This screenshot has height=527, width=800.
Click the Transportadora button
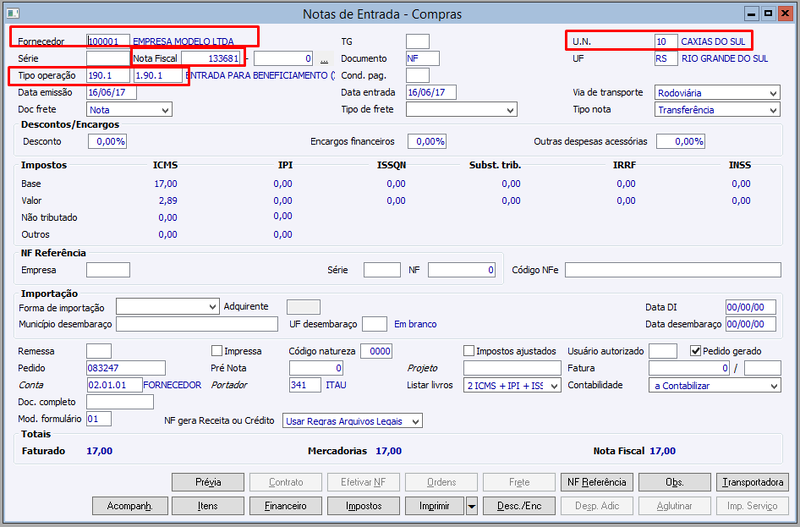click(x=753, y=482)
